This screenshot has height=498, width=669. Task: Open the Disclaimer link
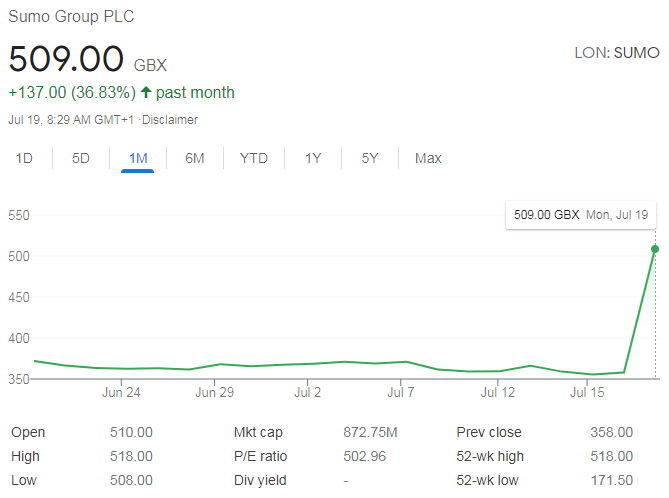pyautogui.click(x=171, y=120)
